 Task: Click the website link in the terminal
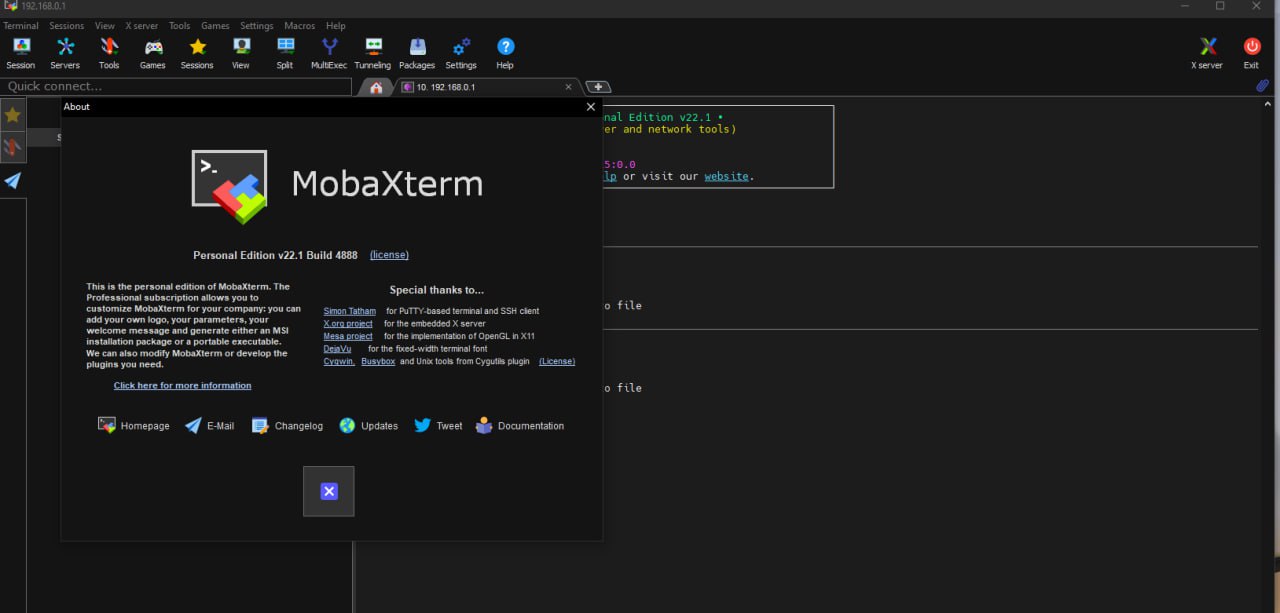pyautogui.click(x=727, y=176)
